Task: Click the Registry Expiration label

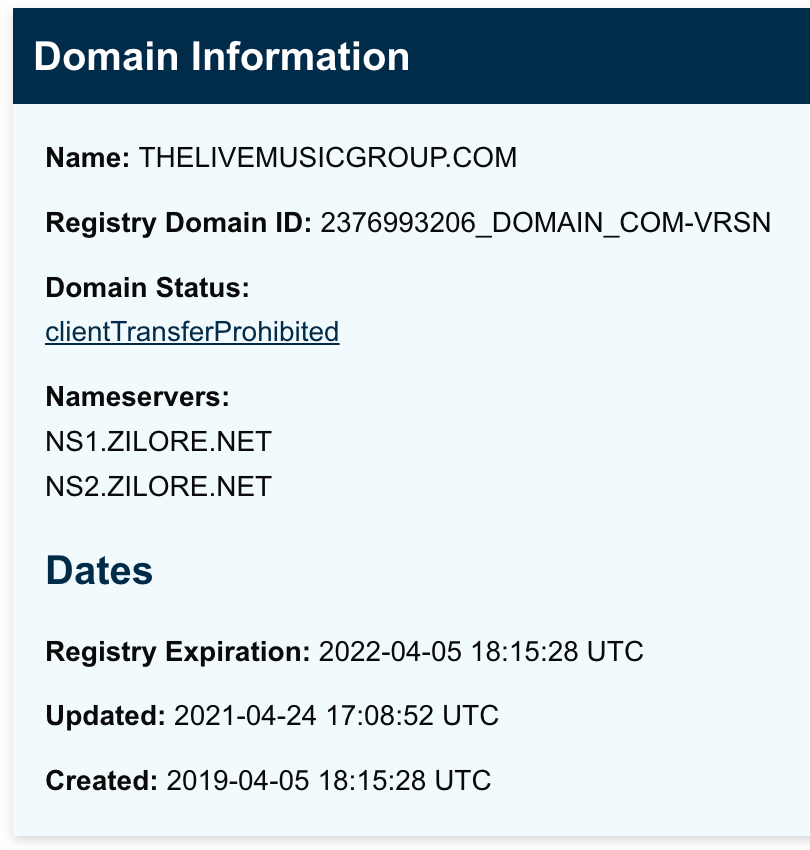Action: (178, 652)
